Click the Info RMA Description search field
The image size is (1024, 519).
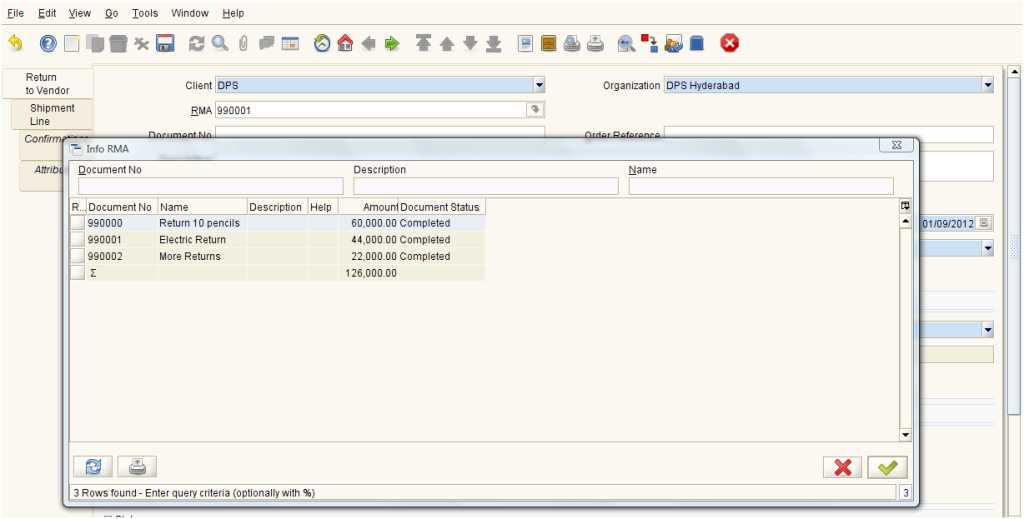pyautogui.click(x=486, y=186)
